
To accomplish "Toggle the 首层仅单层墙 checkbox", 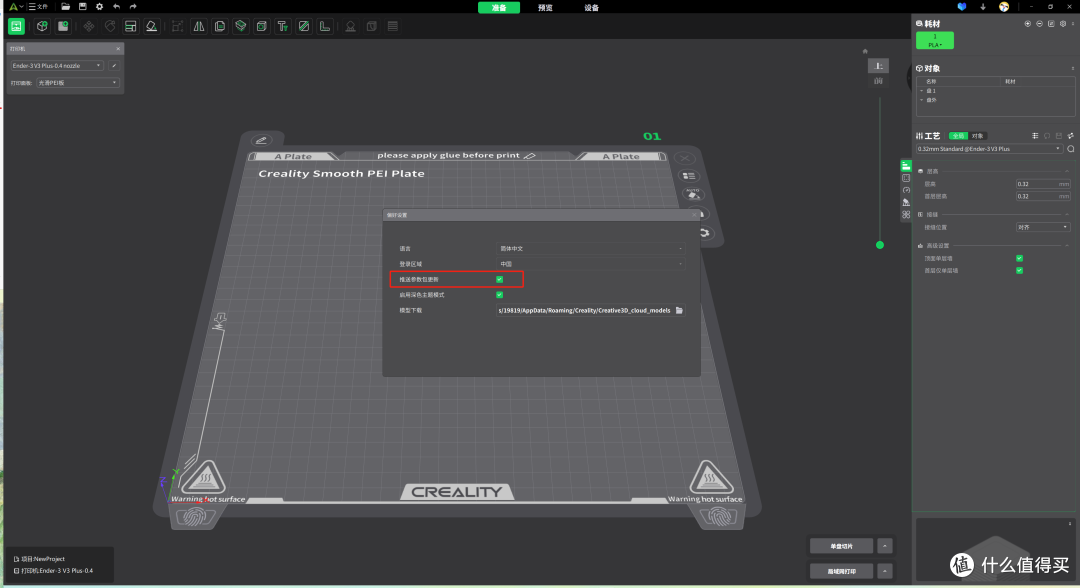I will point(1019,271).
